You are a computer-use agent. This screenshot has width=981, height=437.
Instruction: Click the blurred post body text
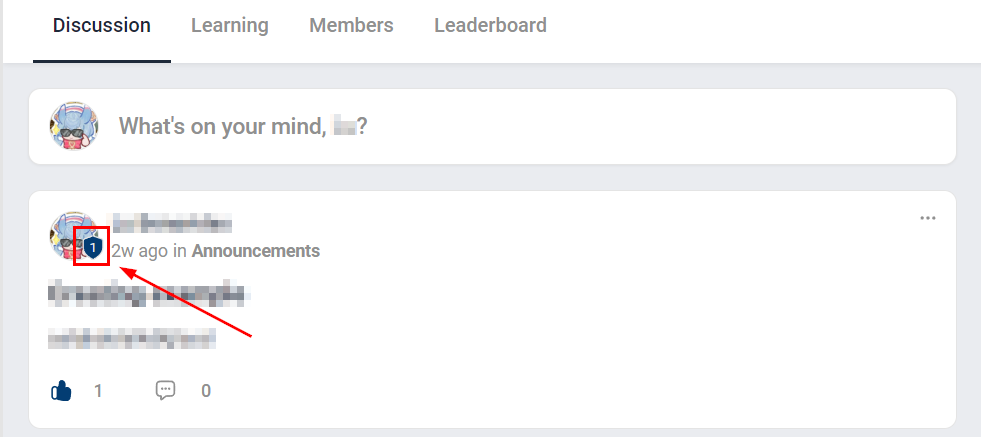(x=131, y=339)
